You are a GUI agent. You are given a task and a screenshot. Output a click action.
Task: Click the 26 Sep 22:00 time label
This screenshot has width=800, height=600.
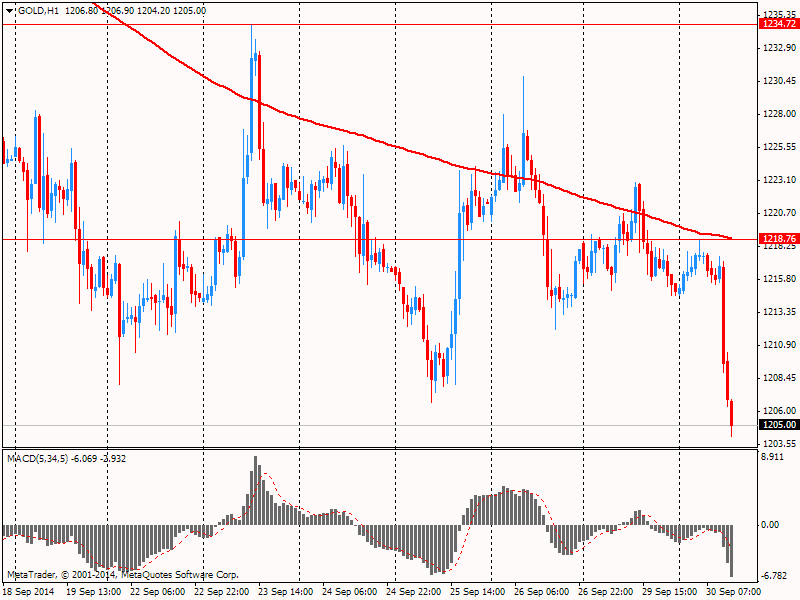coord(606,591)
